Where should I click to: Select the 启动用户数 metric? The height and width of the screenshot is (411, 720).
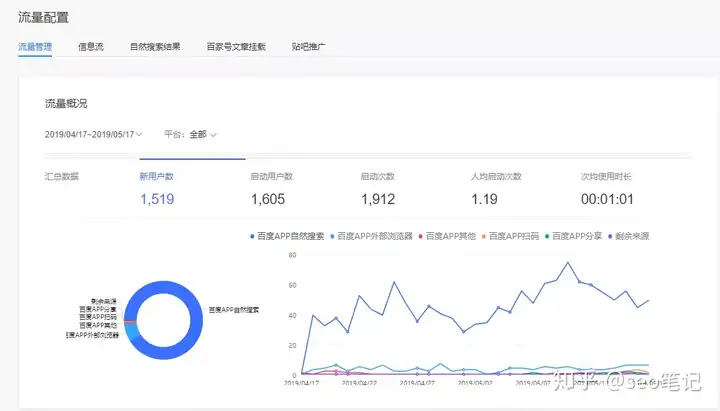pyautogui.click(x=271, y=176)
